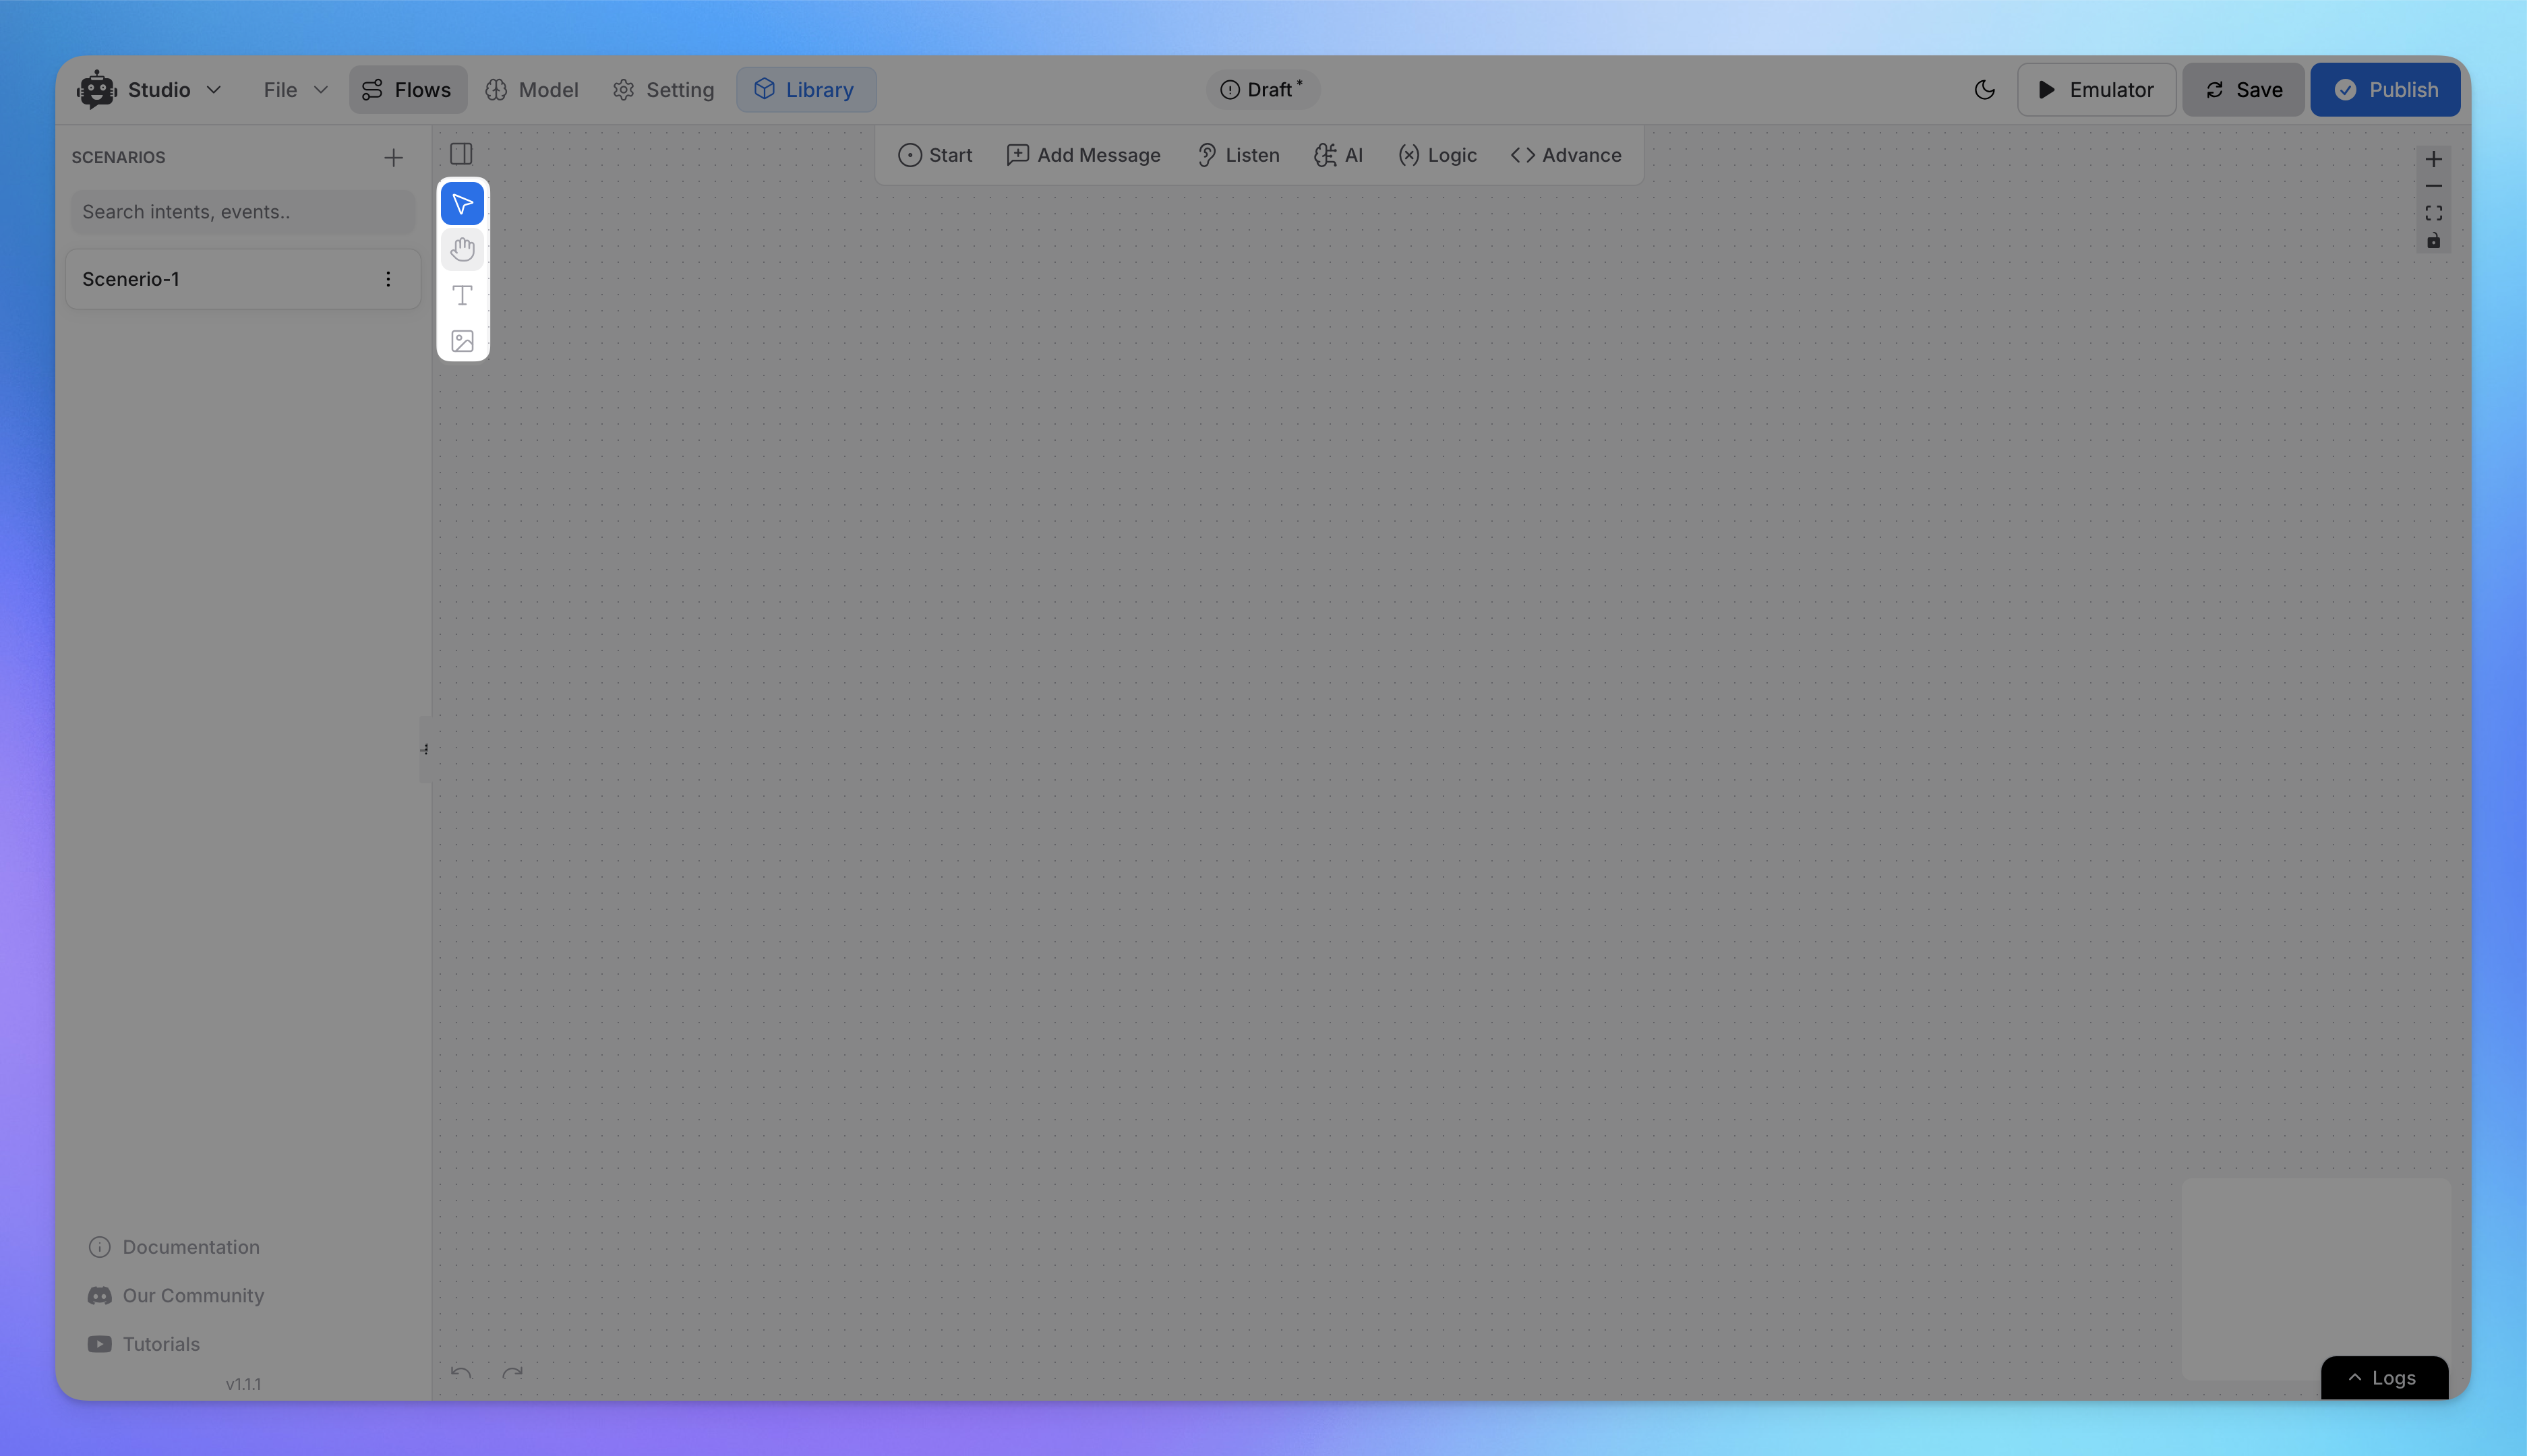Expand the Studio dropdown chevron
The height and width of the screenshot is (1456, 2527).
click(214, 90)
